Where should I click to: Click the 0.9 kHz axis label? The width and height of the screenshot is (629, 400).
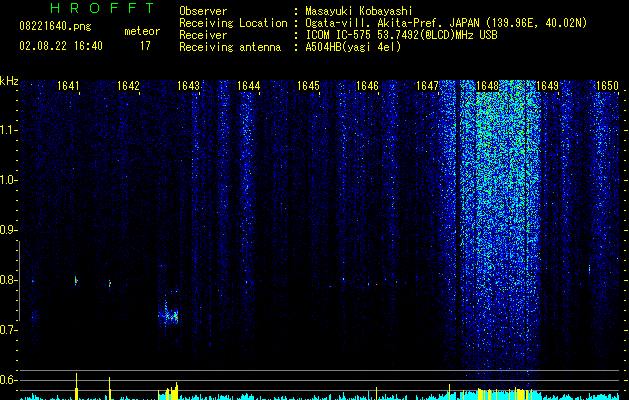(8, 230)
